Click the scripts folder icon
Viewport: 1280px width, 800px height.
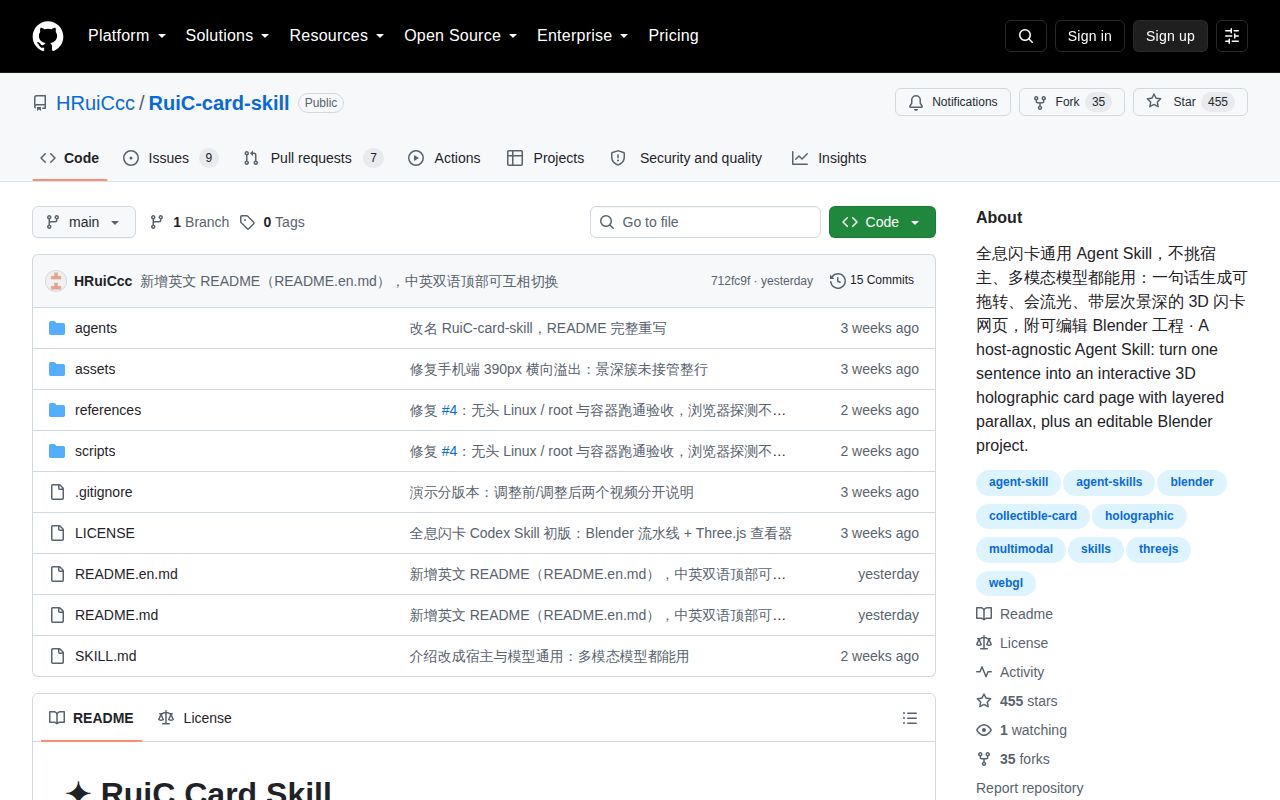click(57, 451)
